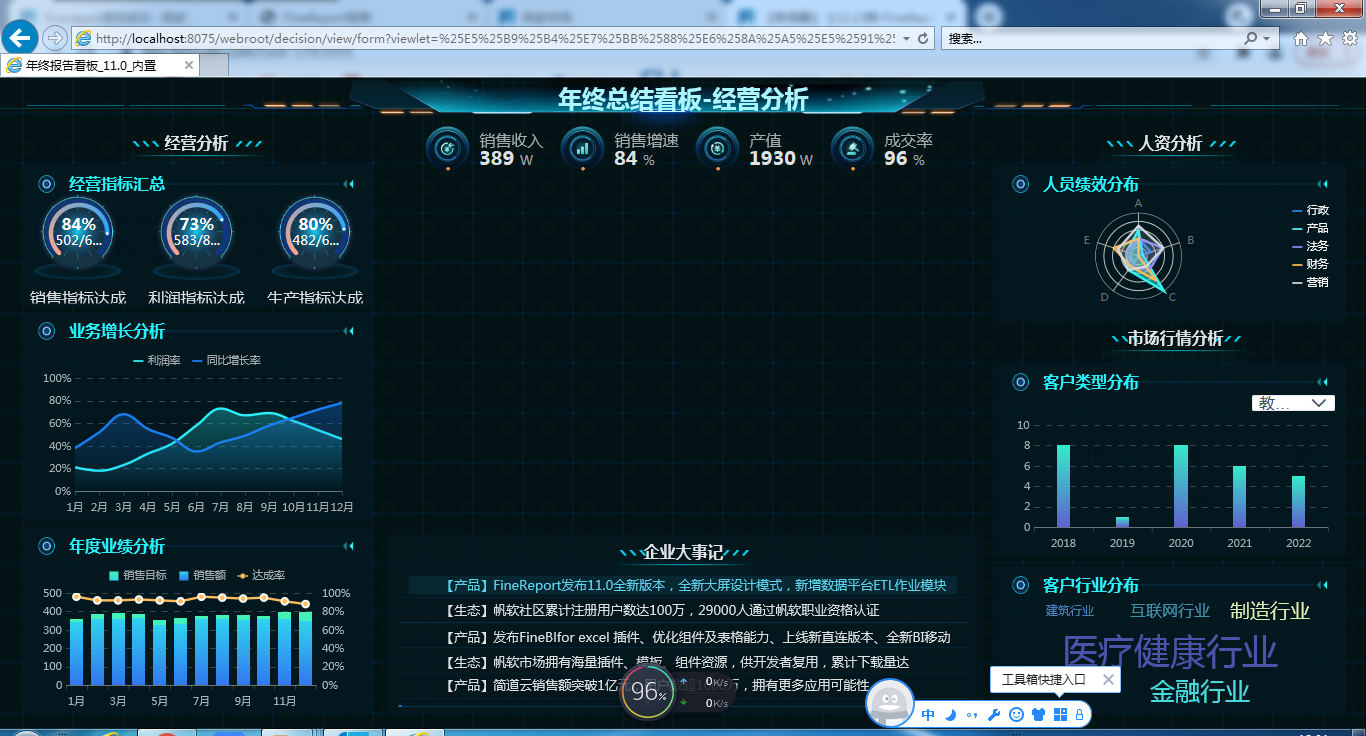Toggle the 同比增长率 legend series
This screenshot has width=1366, height=736.
tap(226, 360)
